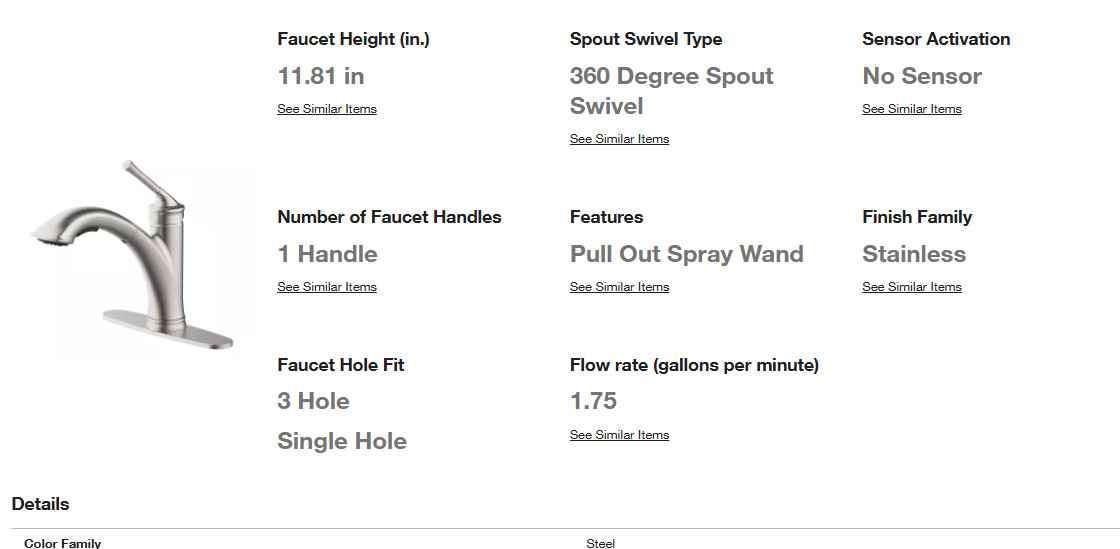Click the 1.75 flow rate value
1120x549 pixels.
[x=593, y=401]
